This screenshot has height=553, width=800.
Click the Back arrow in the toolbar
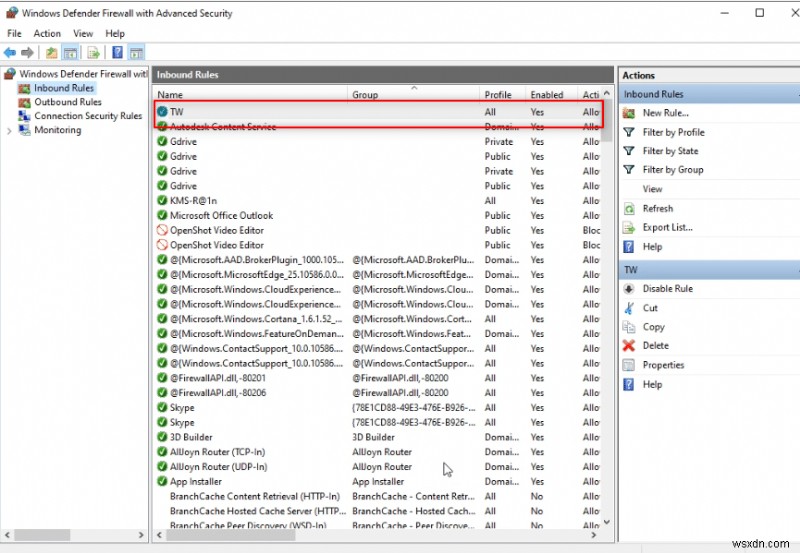click(x=9, y=52)
